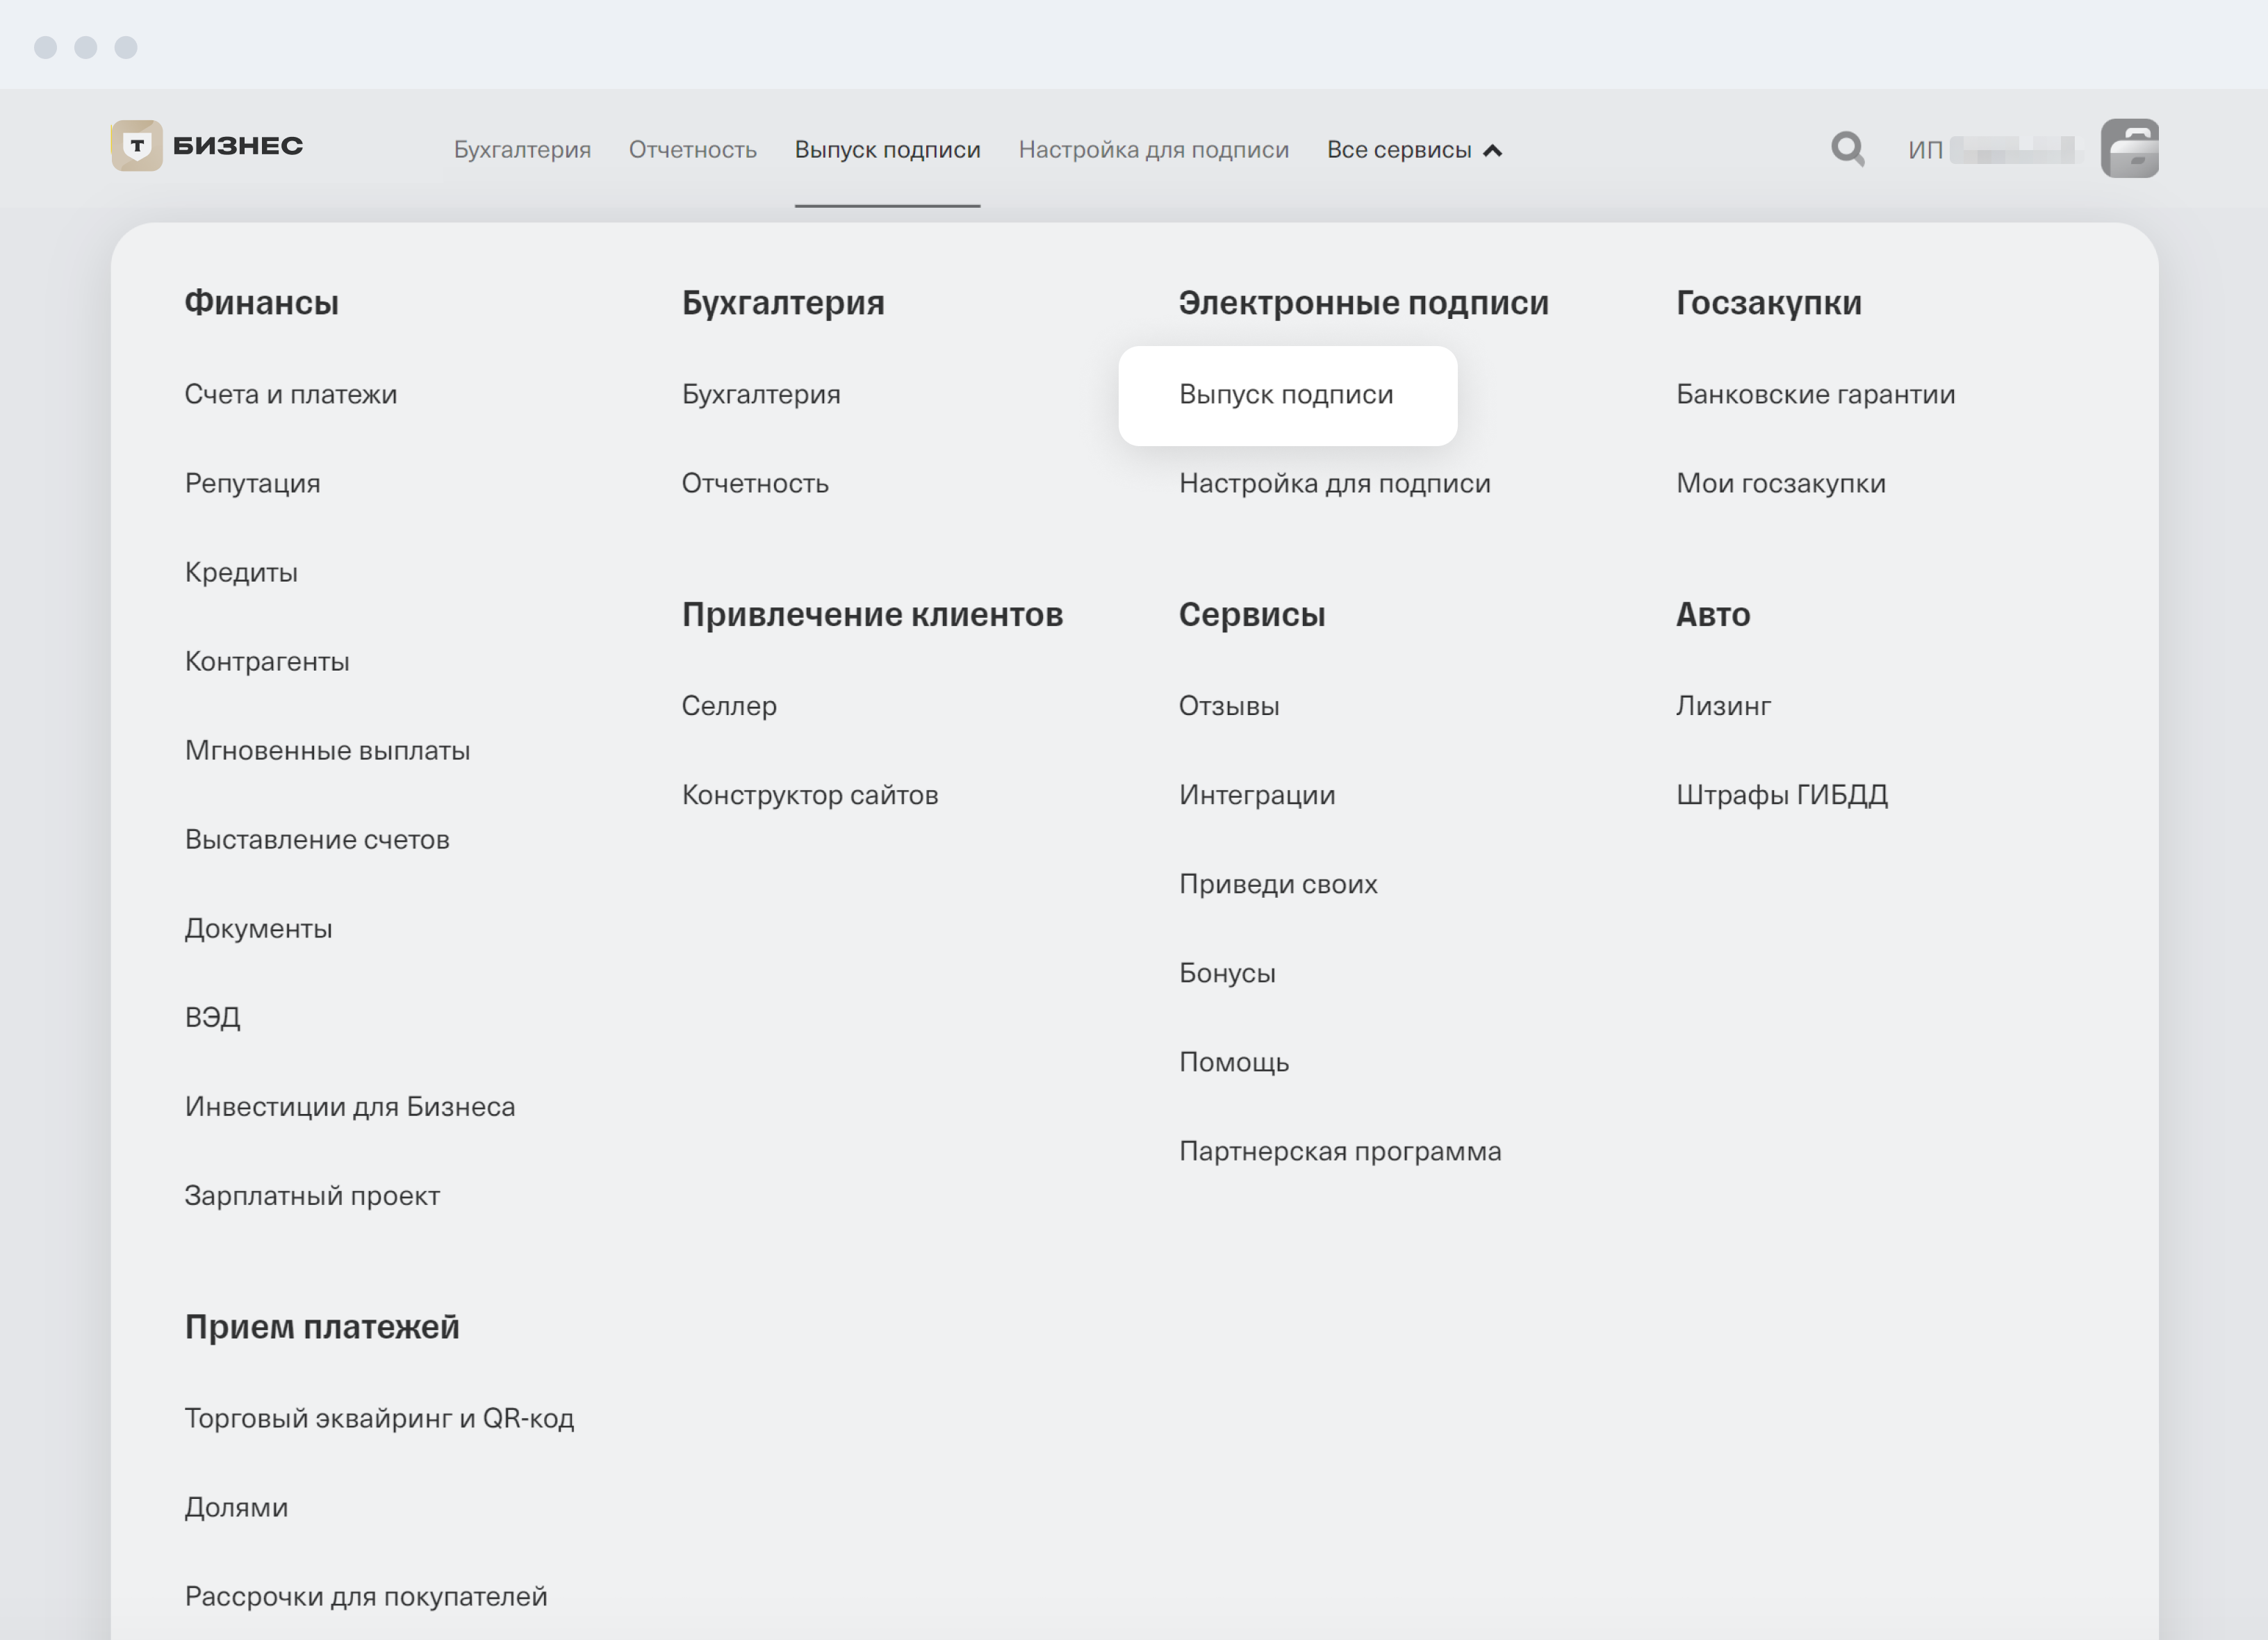Open Партнерская программа link
The width and height of the screenshot is (2268, 1640).
click(1339, 1151)
